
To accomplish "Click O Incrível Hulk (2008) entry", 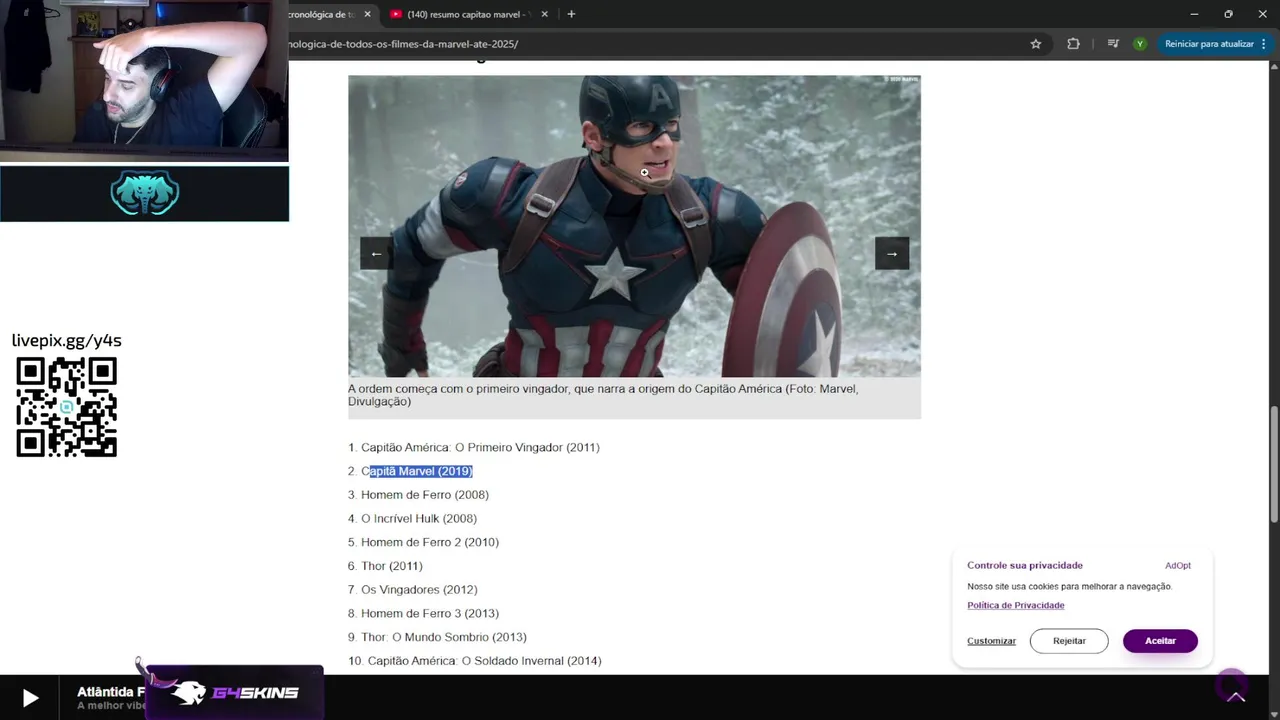I will (419, 518).
